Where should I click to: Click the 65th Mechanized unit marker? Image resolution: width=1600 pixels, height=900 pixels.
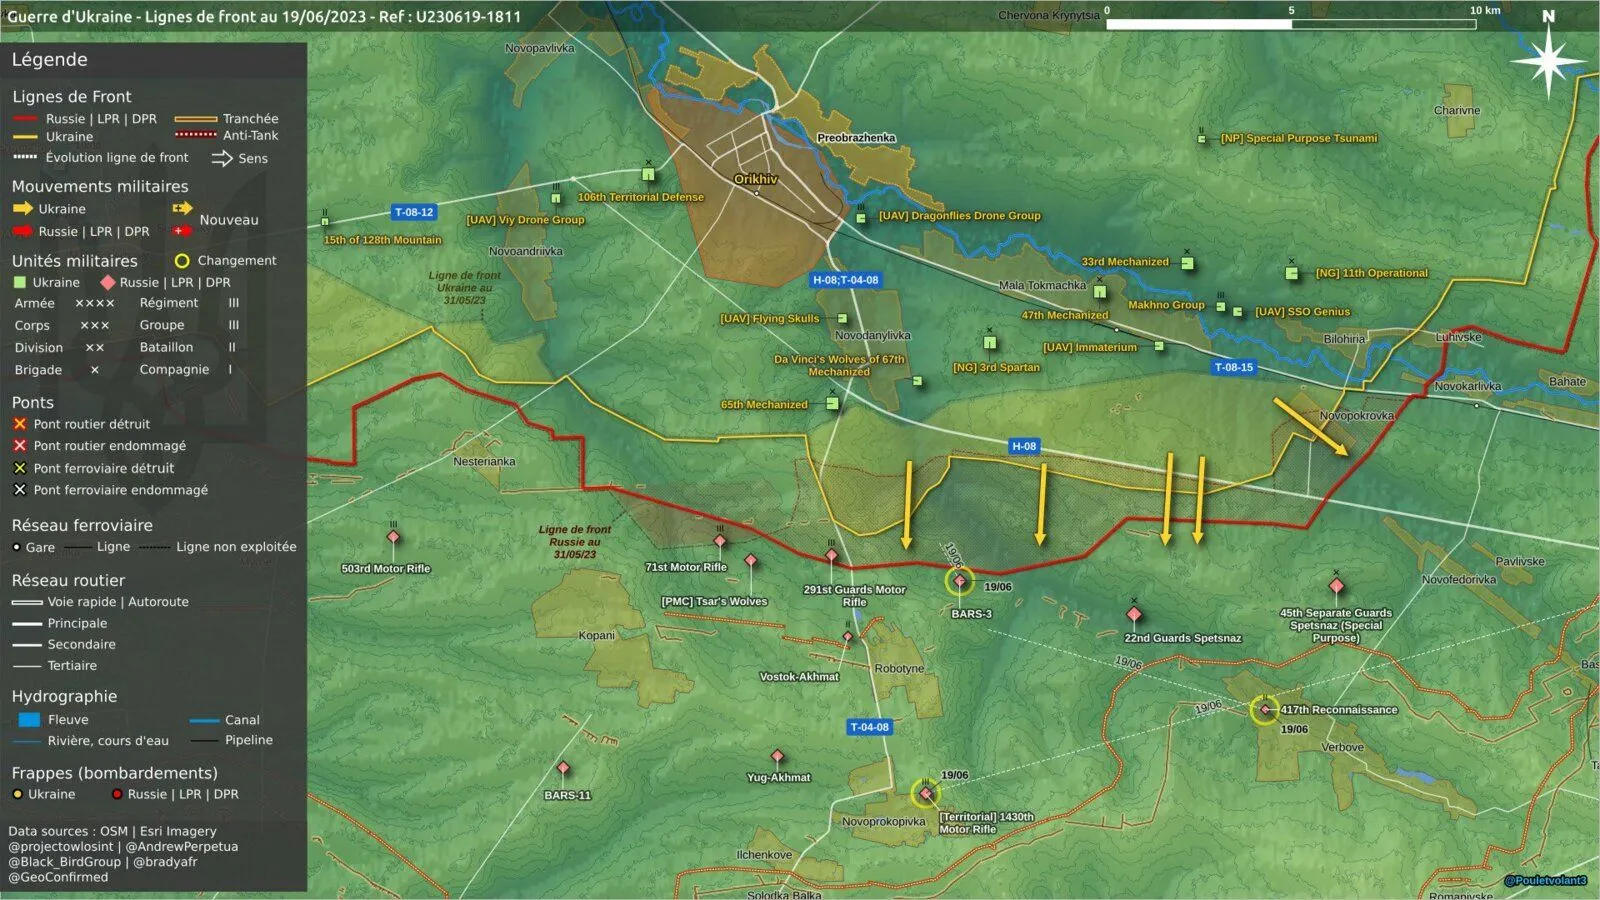832,404
